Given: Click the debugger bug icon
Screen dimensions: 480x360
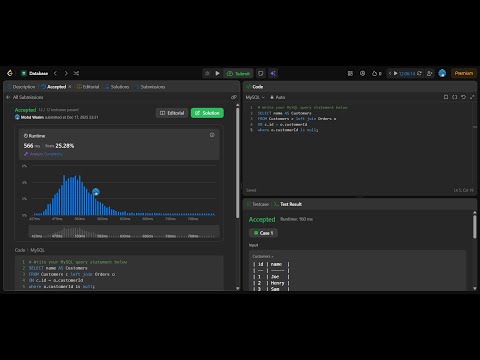Looking at the screenshot, I should (207, 73).
